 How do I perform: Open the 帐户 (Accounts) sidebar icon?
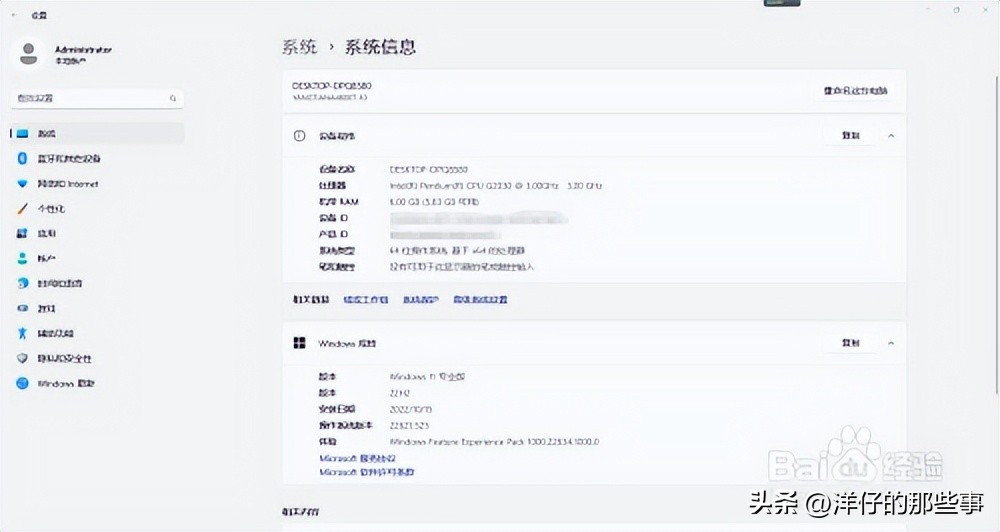[x=22, y=258]
